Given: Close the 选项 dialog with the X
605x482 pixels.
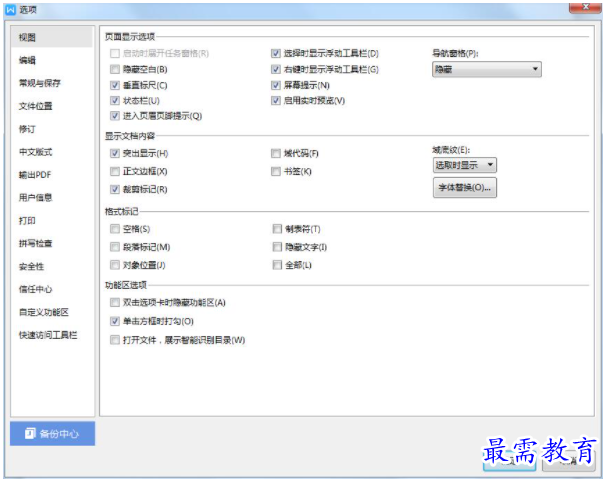Looking at the screenshot, I should coord(585,7).
